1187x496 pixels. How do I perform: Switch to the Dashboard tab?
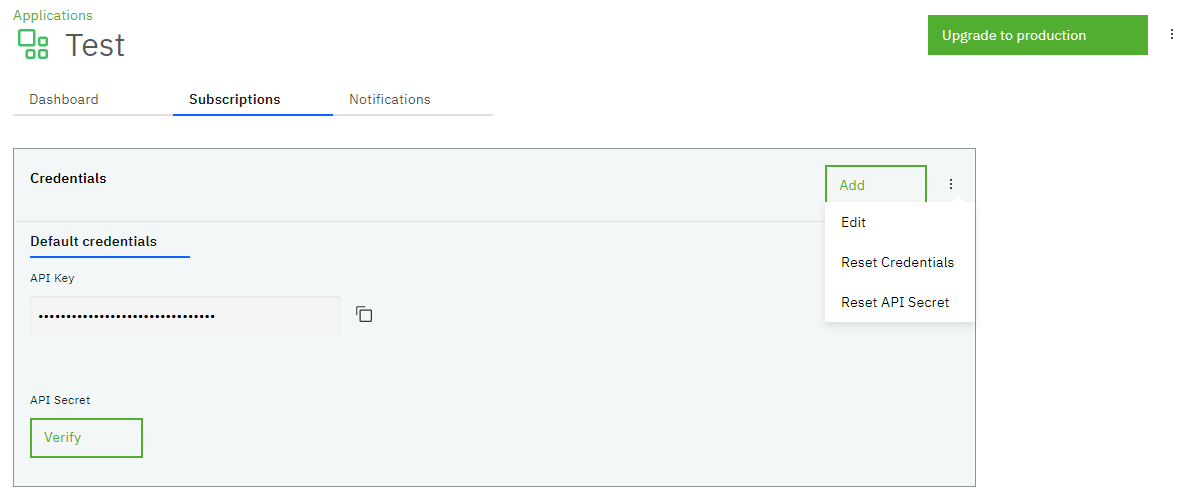click(x=64, y=99)
